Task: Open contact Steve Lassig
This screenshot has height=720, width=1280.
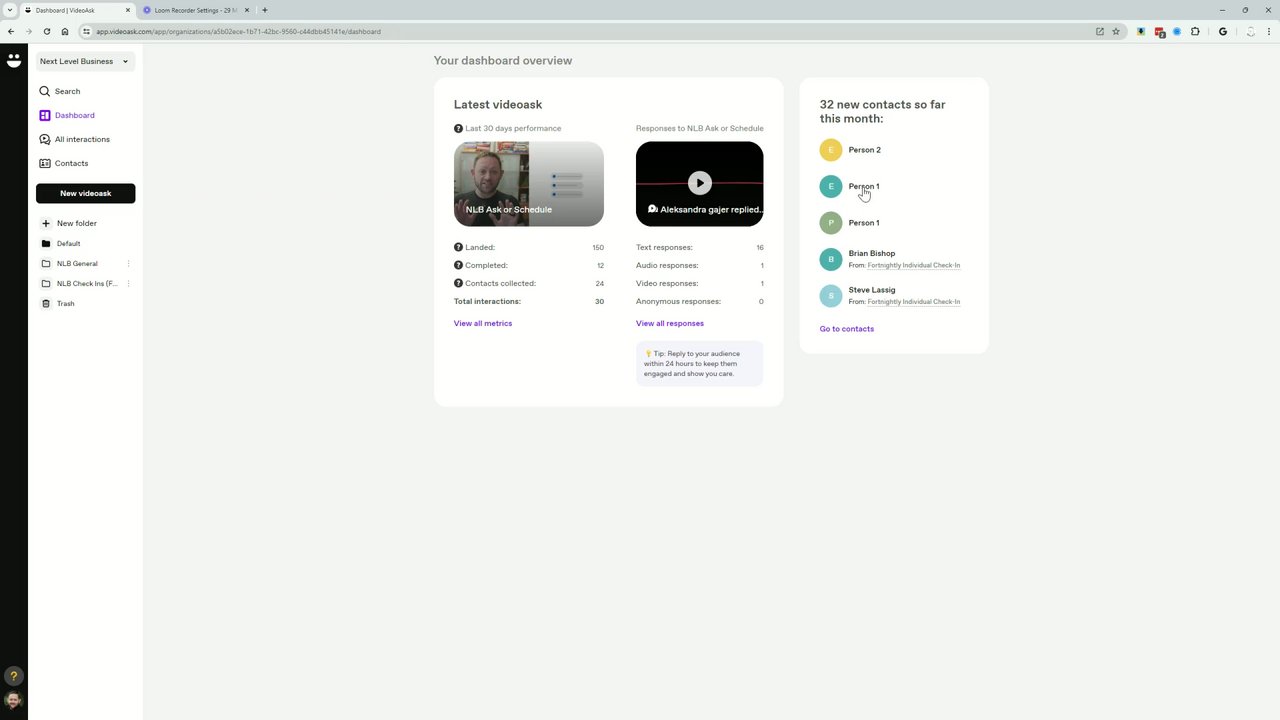Action: pos(872,290)
